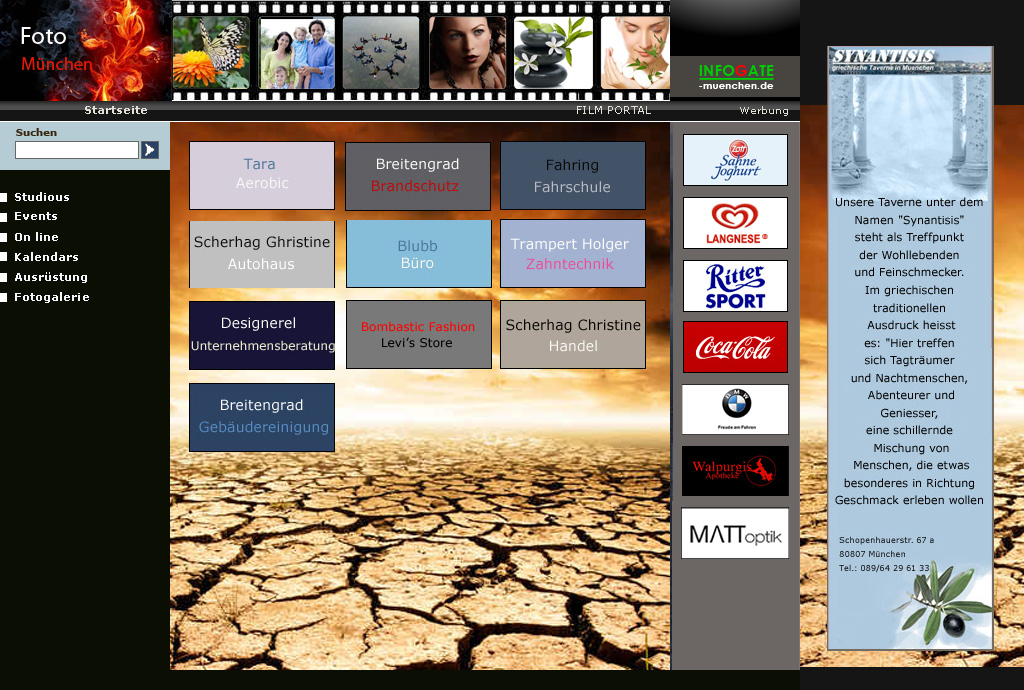Click the olive branch image in Synantisis ad
Image resolution: width=1024 pixels, height=690 pixels.
944,602
